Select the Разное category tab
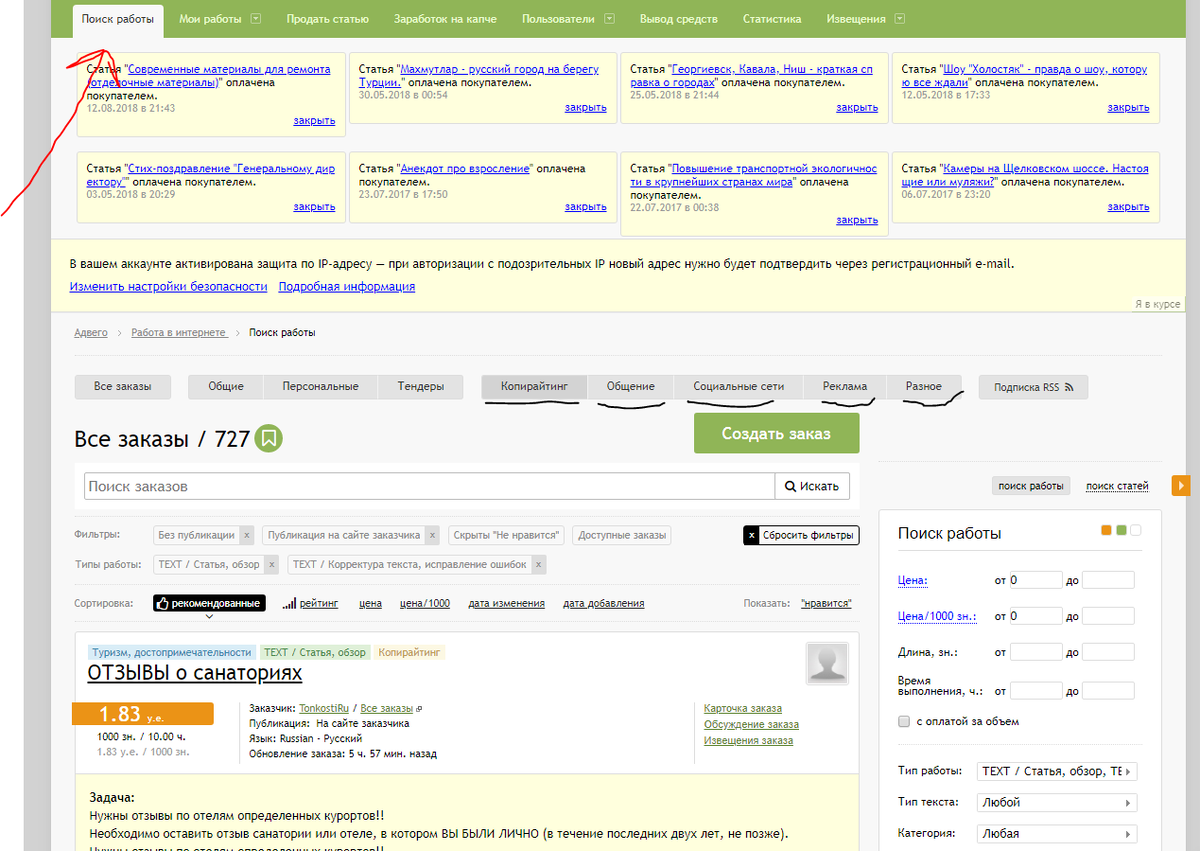Viewport: 1200px width, 851px height. (x=923, y=387)
